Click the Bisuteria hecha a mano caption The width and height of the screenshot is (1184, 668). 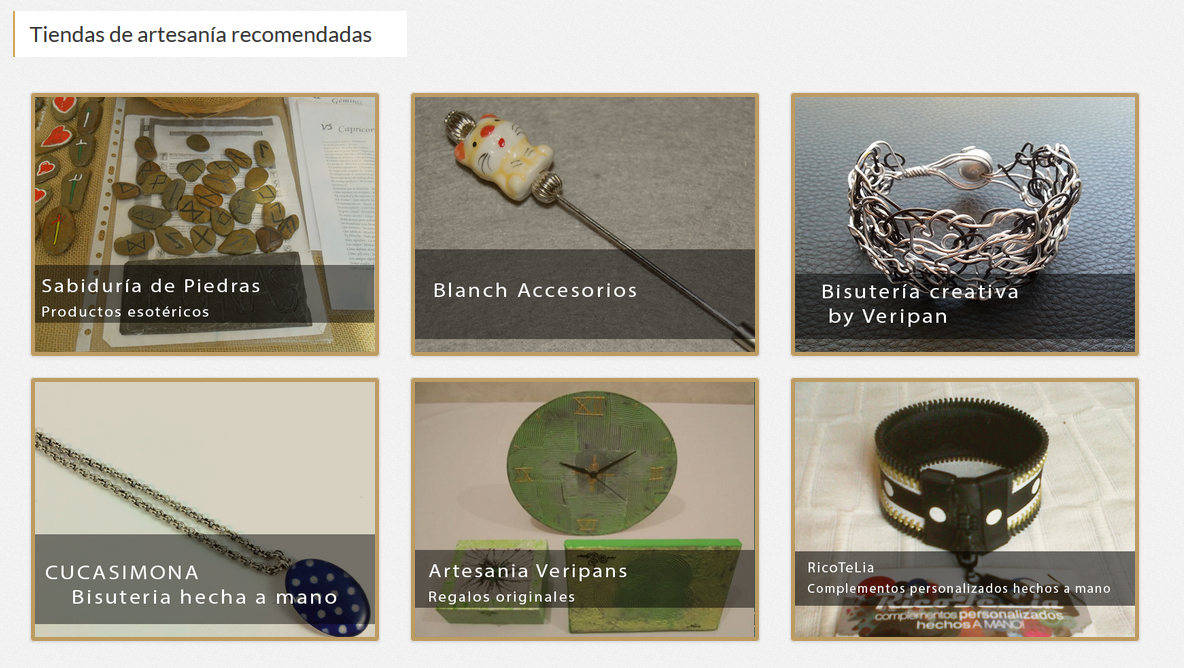(x=204, y=597)
